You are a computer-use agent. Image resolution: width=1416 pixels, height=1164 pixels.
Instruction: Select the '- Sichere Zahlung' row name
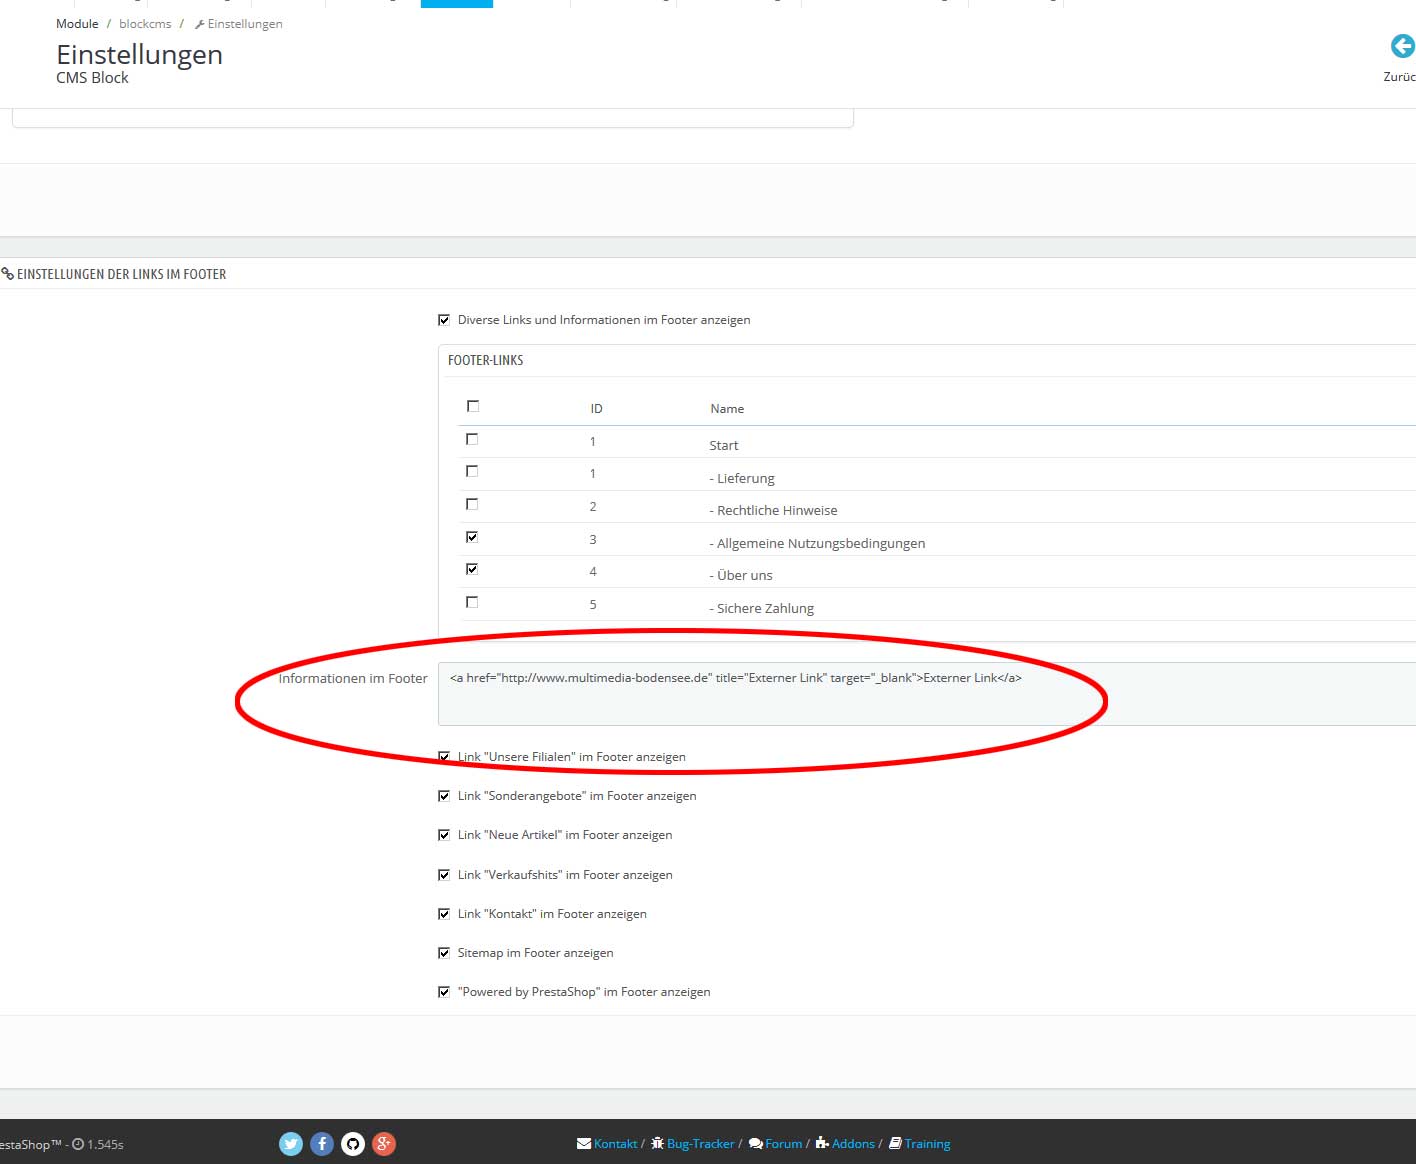(761, 608)
